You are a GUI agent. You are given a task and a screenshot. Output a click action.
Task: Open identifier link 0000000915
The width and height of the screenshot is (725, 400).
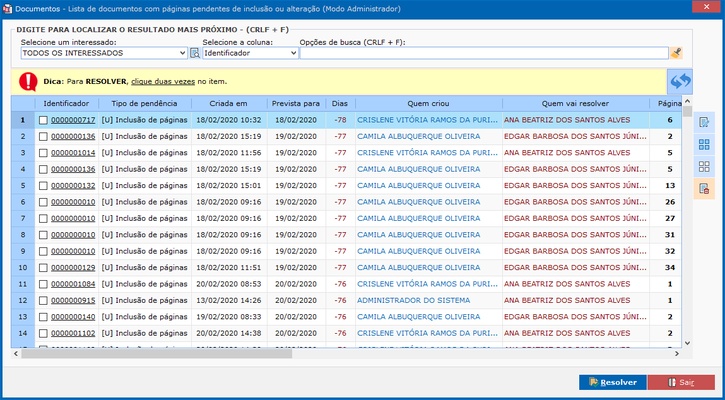73,300
